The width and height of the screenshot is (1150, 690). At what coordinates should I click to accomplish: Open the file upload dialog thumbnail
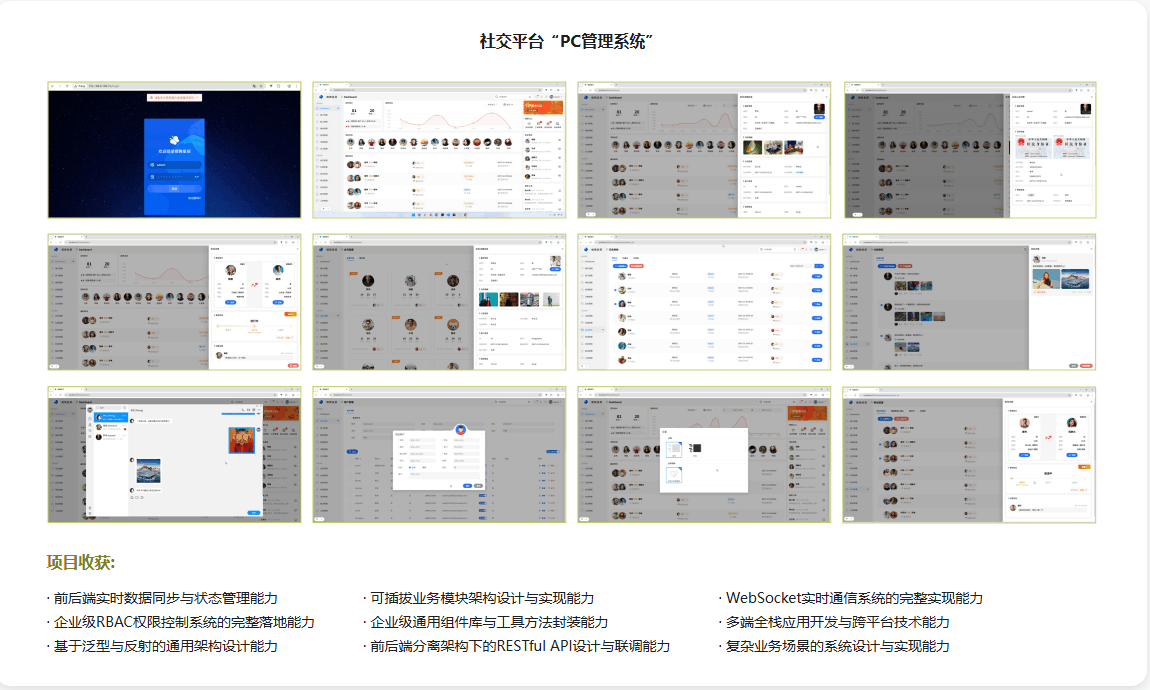(704, 455)
